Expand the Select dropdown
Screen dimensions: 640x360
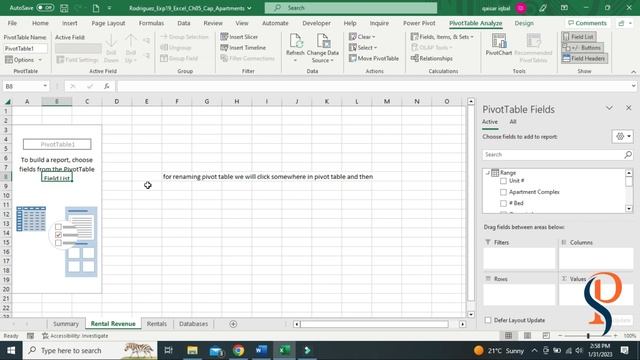(x=363, y=48)
